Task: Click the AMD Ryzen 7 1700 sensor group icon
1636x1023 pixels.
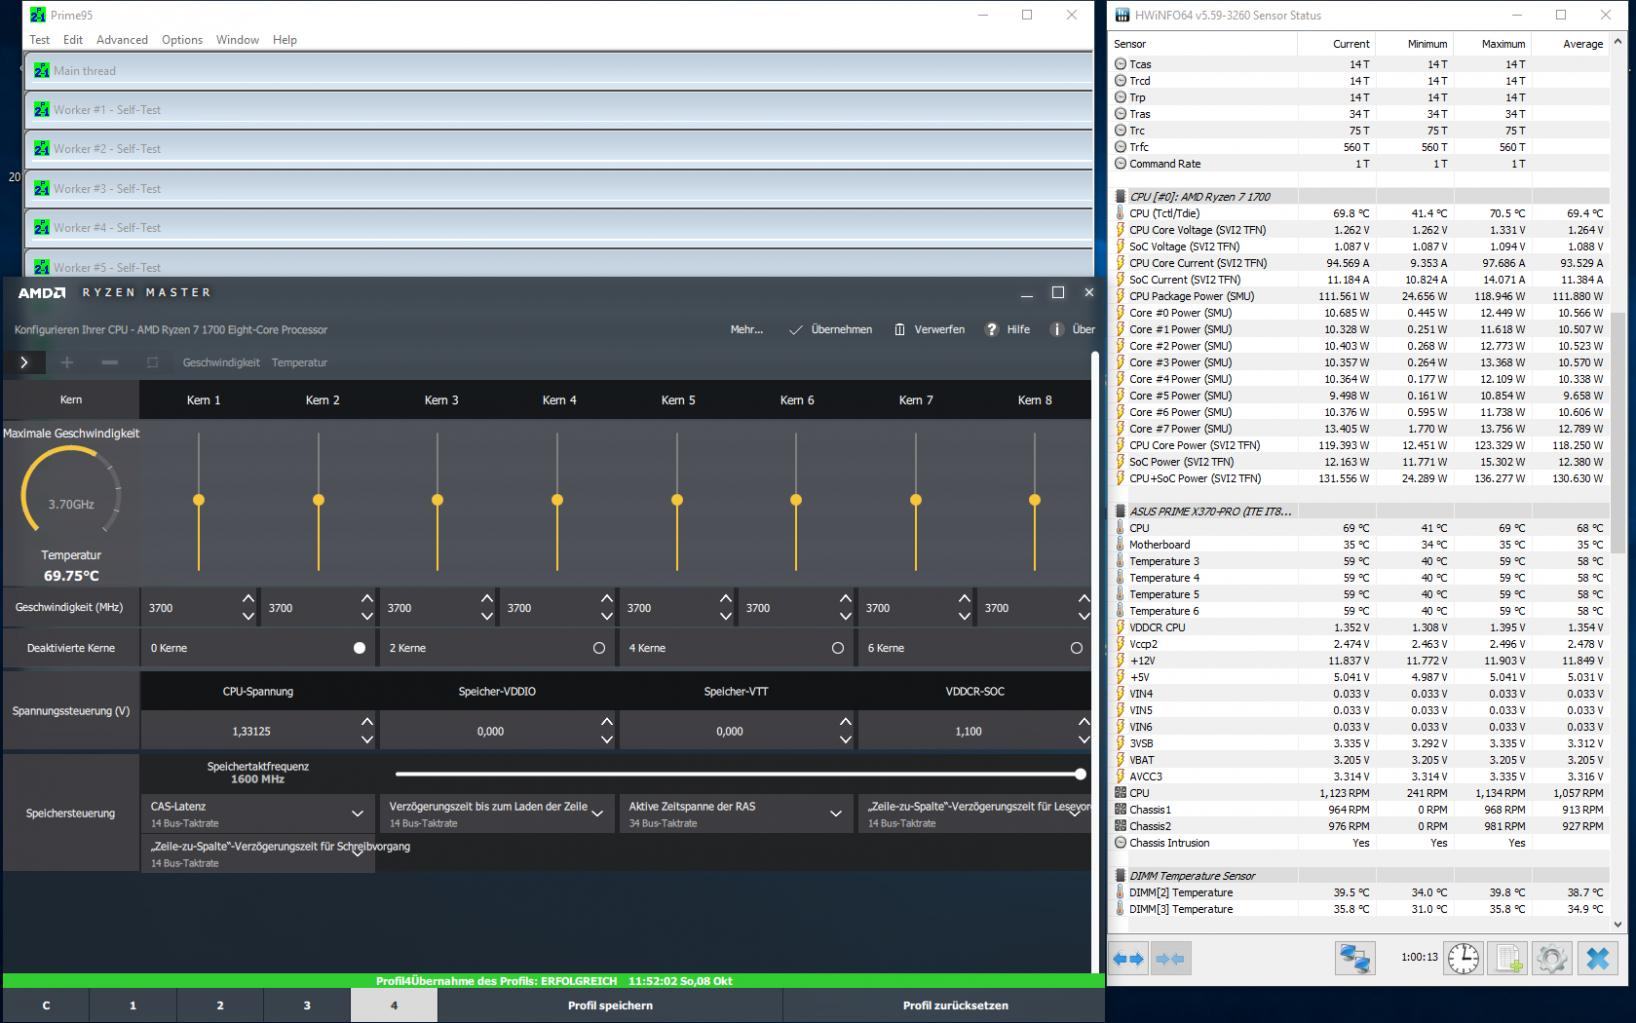Action: point(1120,197)
